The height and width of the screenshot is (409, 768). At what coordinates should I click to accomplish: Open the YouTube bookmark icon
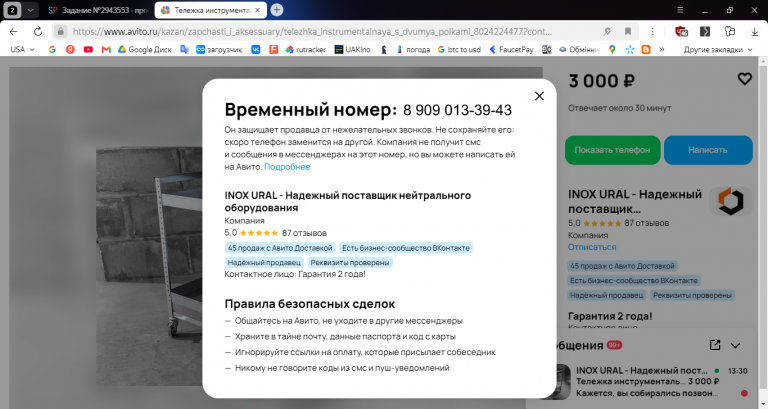(x=88, y=49)
